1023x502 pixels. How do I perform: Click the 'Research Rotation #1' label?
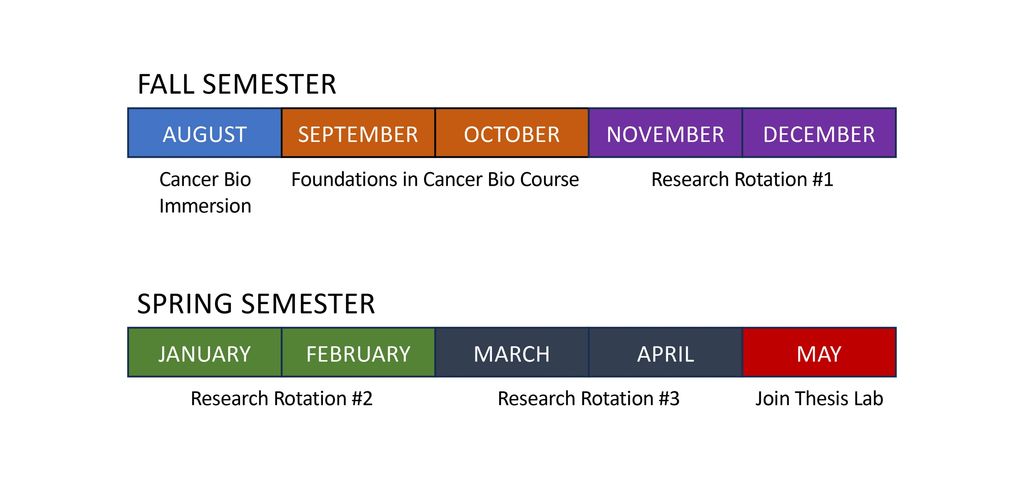[742, 180]
